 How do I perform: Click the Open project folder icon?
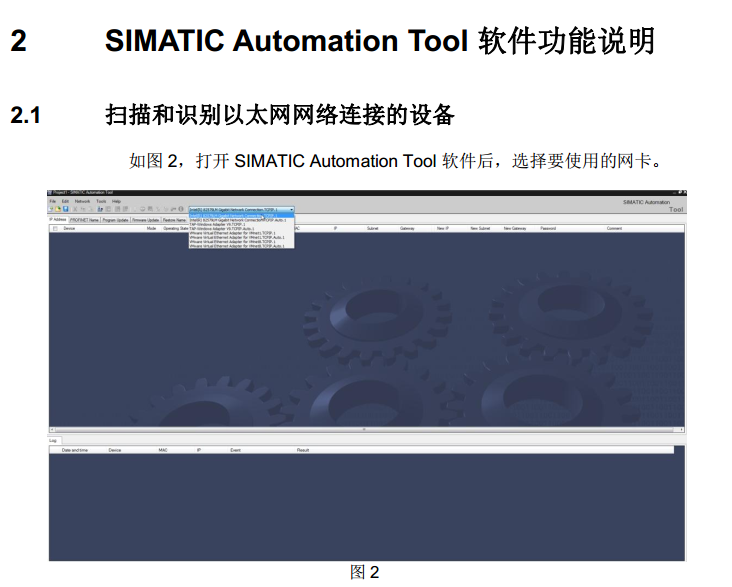pyautogui.click(x=58, y=209)
